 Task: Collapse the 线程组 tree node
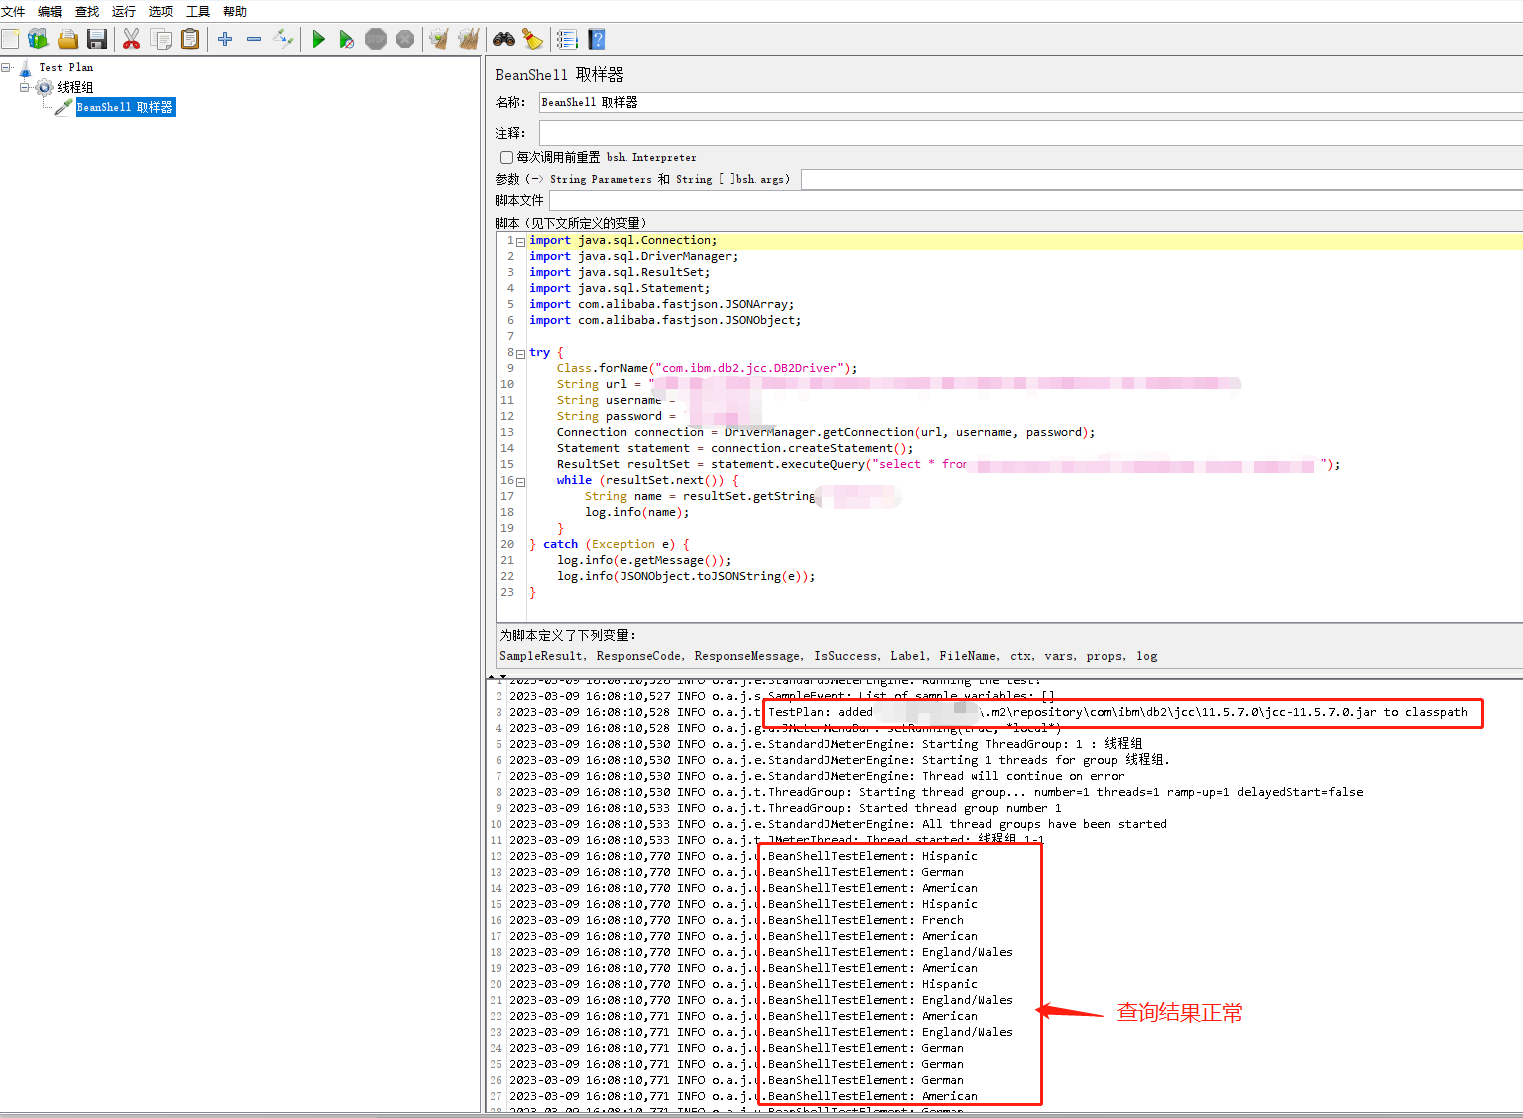[23, 86]
